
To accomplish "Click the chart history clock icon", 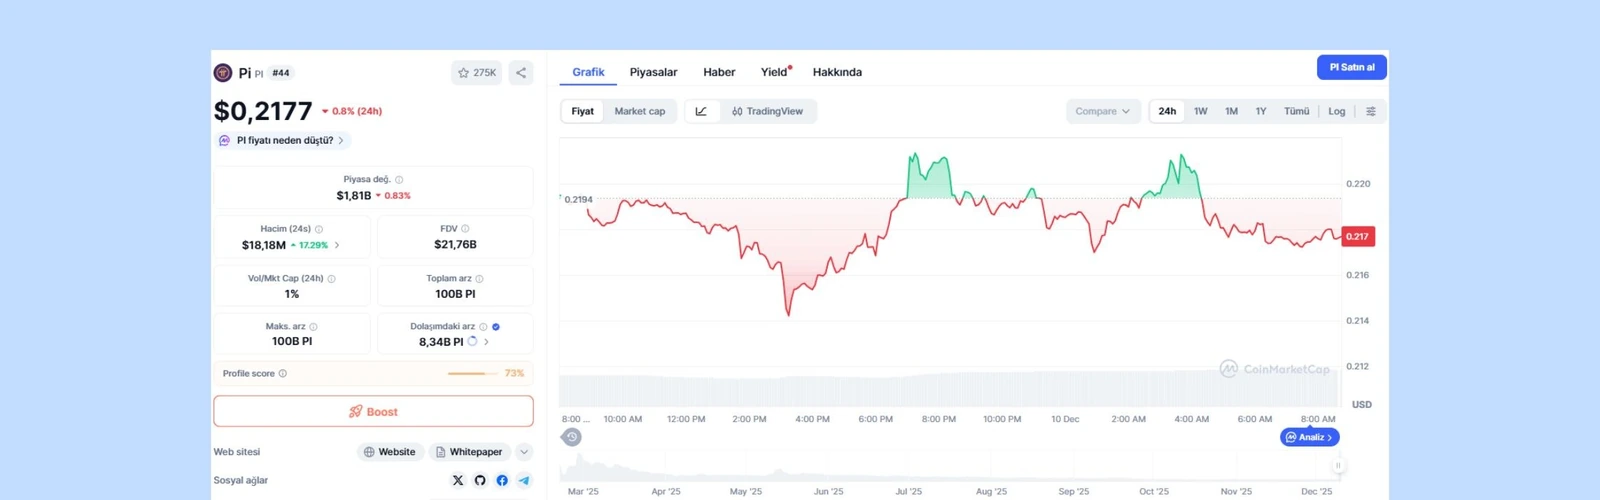I will tap(572, 437).
